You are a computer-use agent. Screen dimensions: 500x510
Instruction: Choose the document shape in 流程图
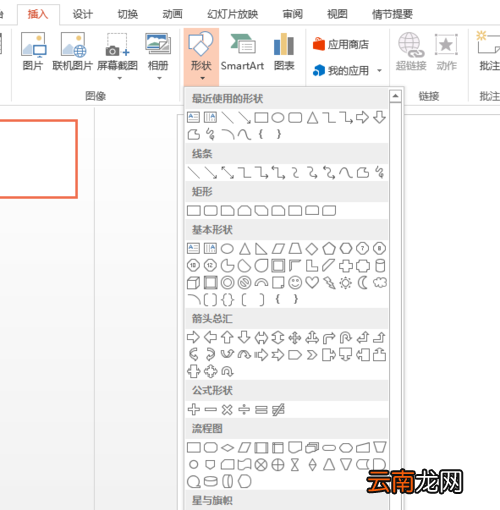point(295,448)
